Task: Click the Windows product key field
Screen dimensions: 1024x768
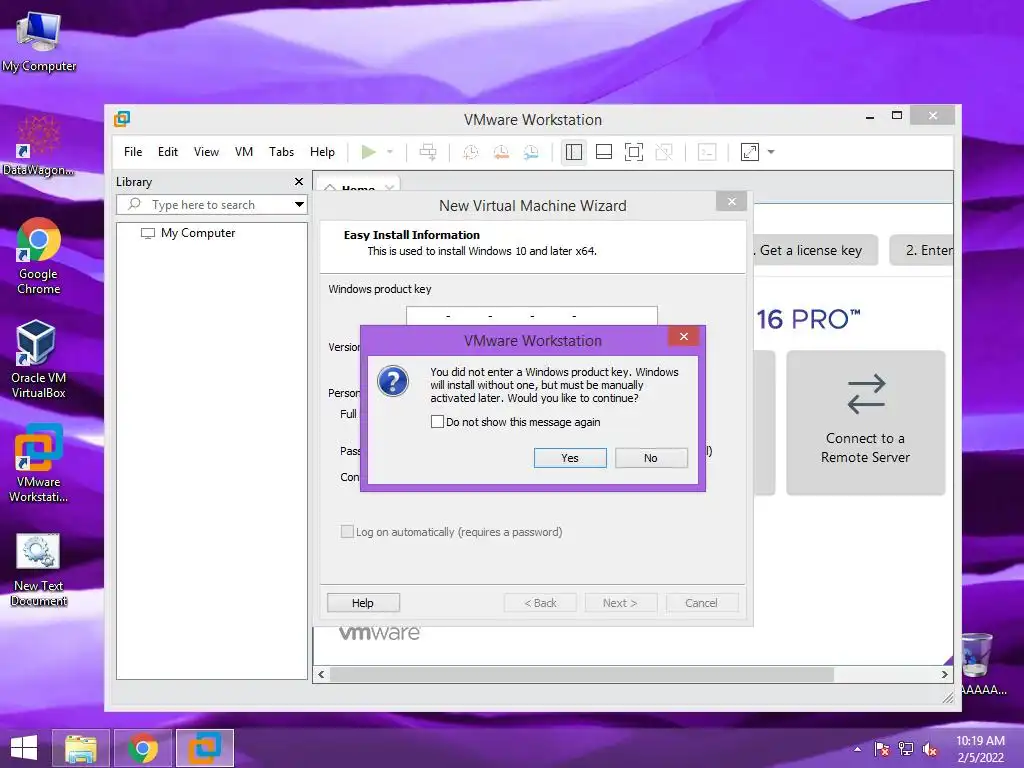Action: 532,315
